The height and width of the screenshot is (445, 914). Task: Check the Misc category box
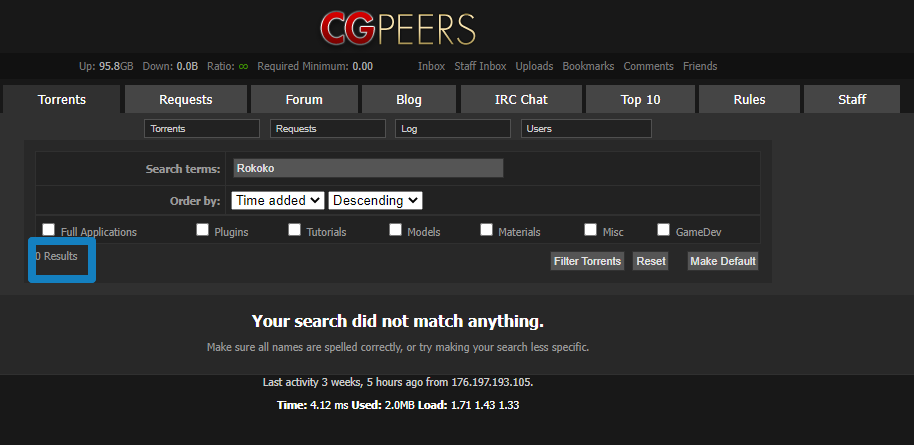click(590, 229)
